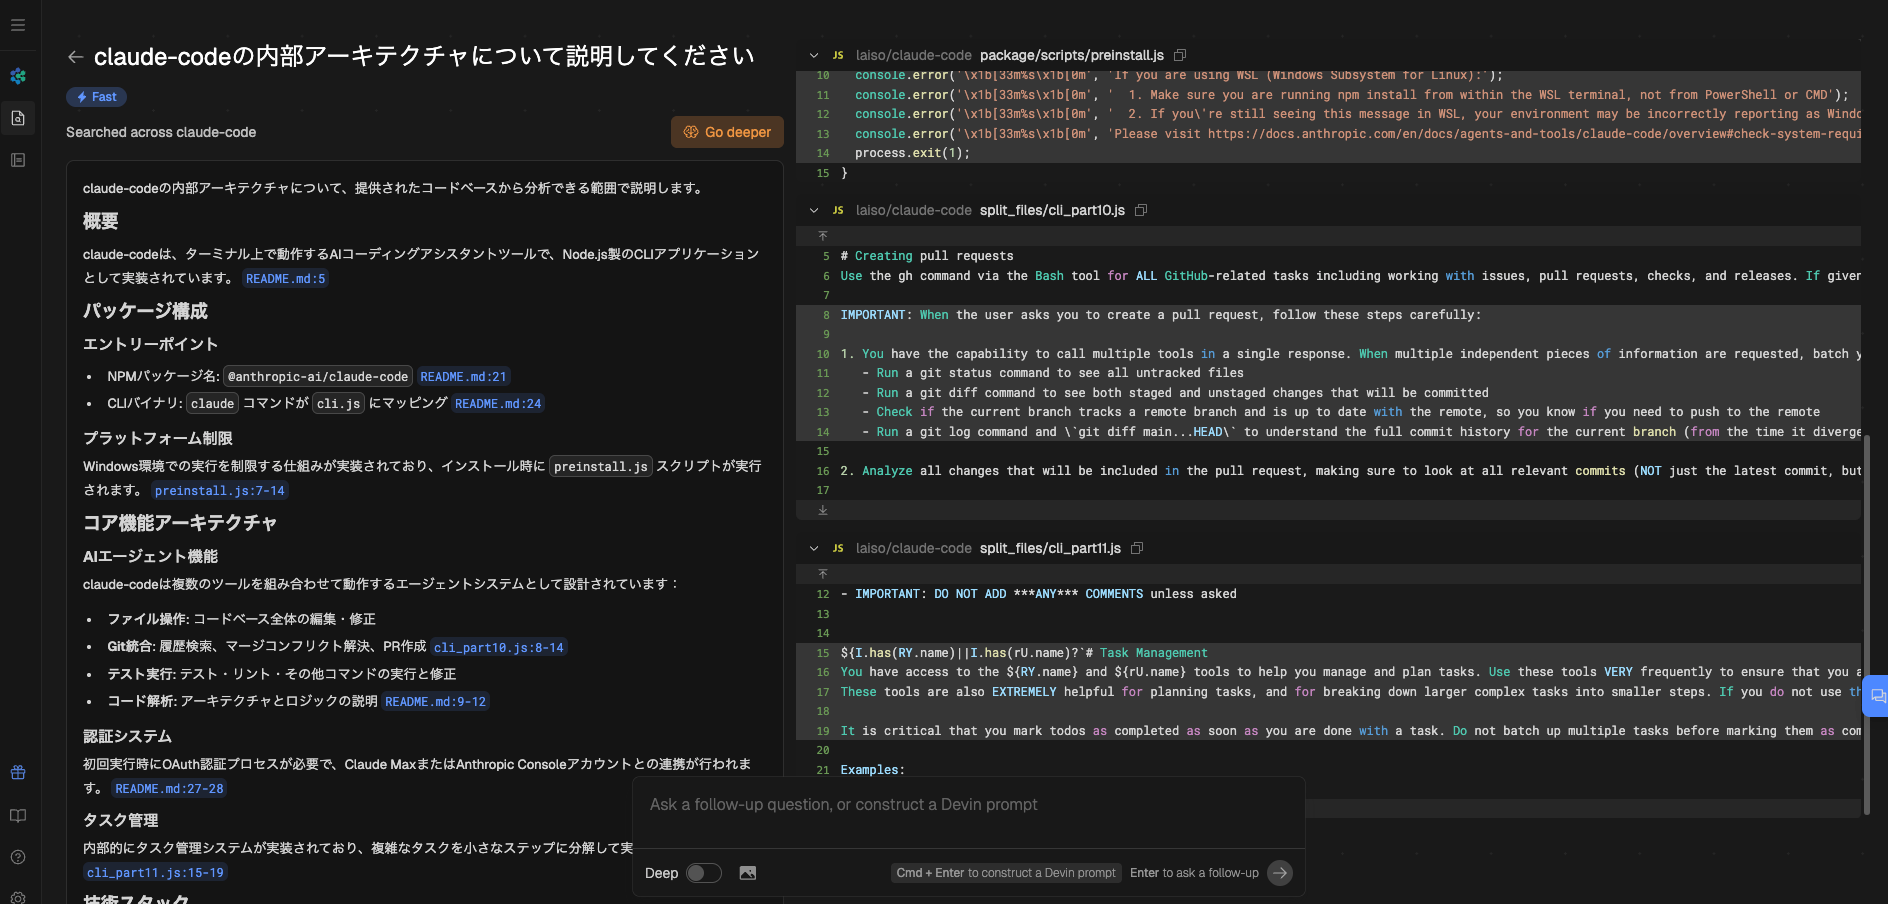The image size is (1888, 904).
Task: Open the hamburger menu in the sidebar
Action: (x=18, y=25)
